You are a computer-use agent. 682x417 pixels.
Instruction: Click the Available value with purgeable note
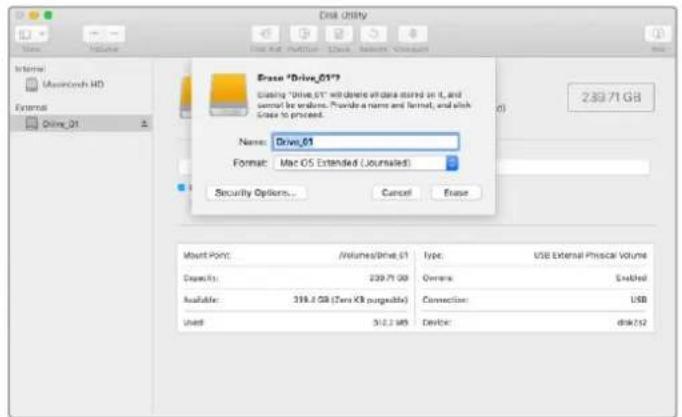click(351, 300)
